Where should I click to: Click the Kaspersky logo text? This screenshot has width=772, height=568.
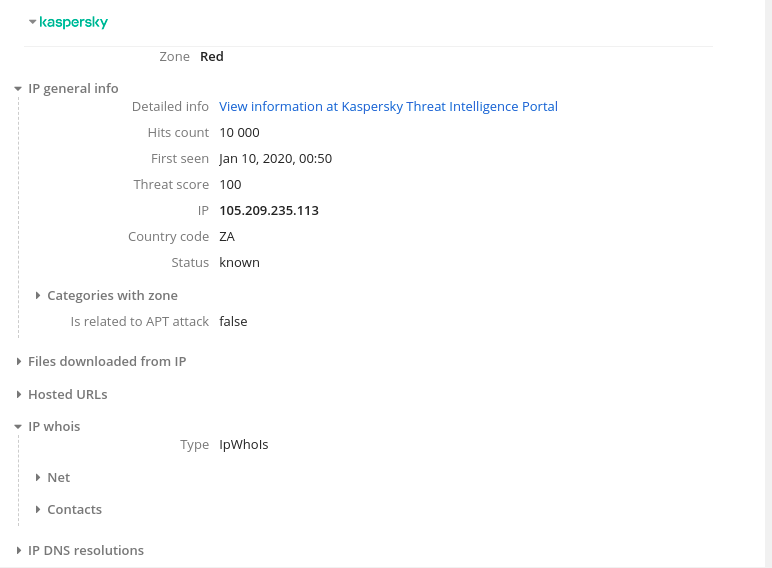pyautogui.click(x=73, y=22)
